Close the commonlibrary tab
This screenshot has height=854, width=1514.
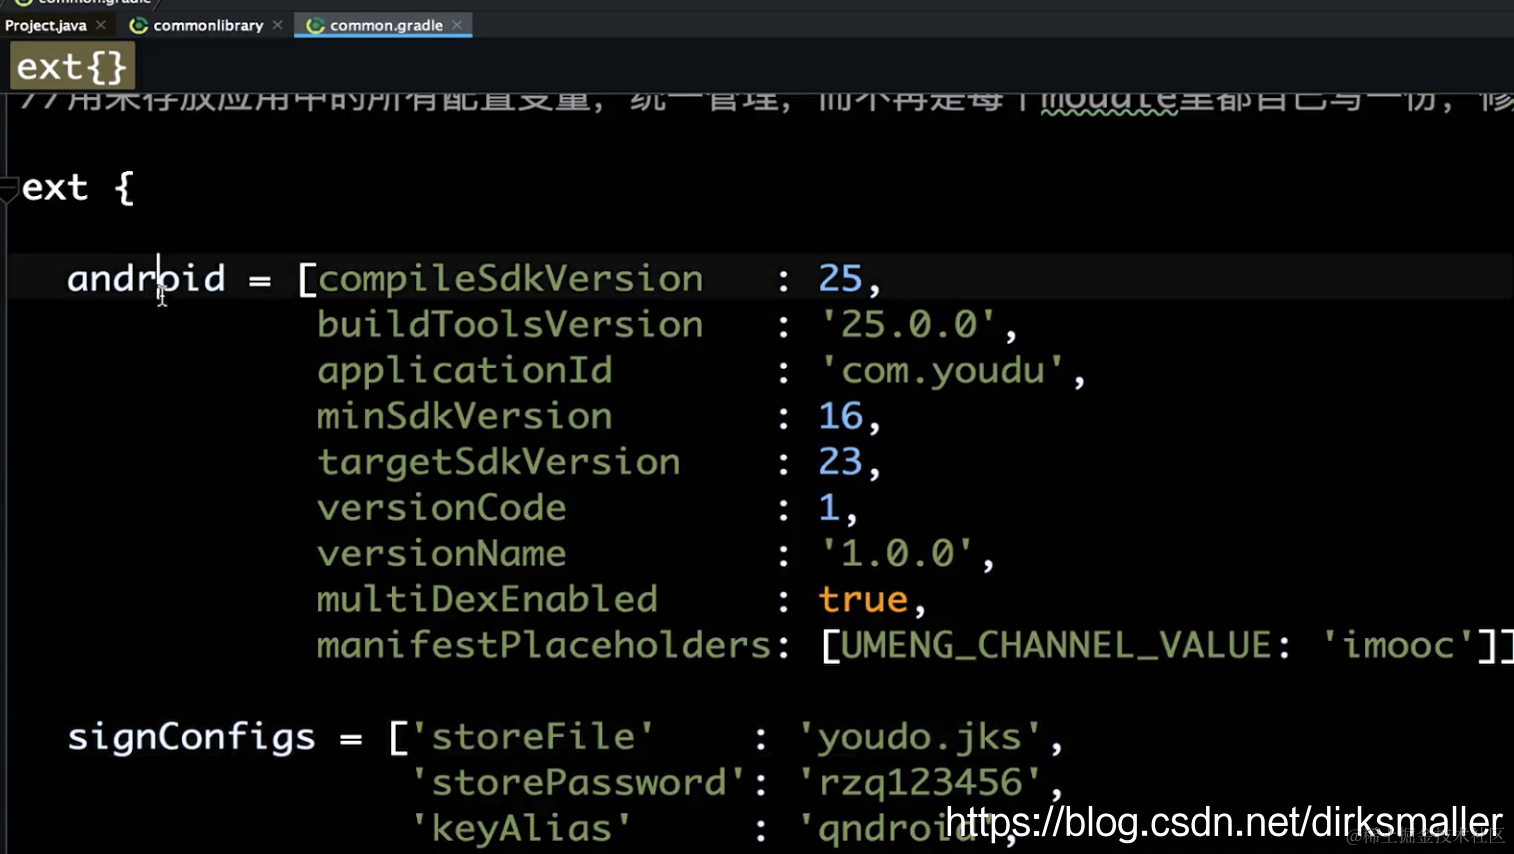point(278,25)
